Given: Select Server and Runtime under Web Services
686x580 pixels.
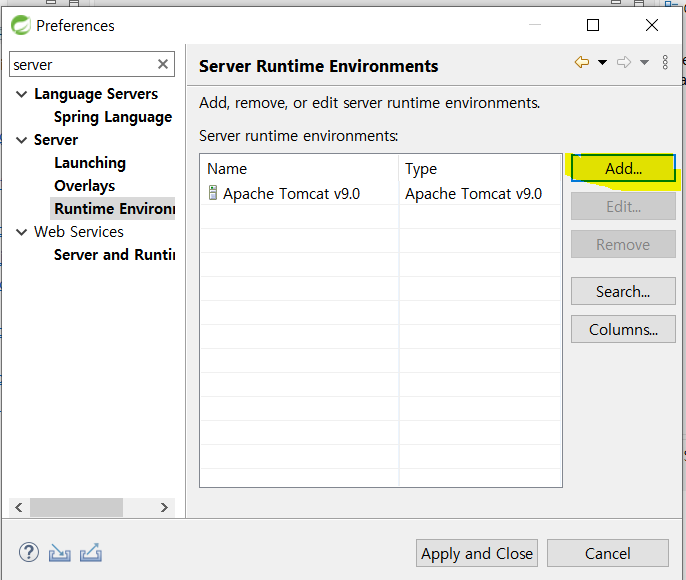Looking at the screenshot, I should [114, 255].
